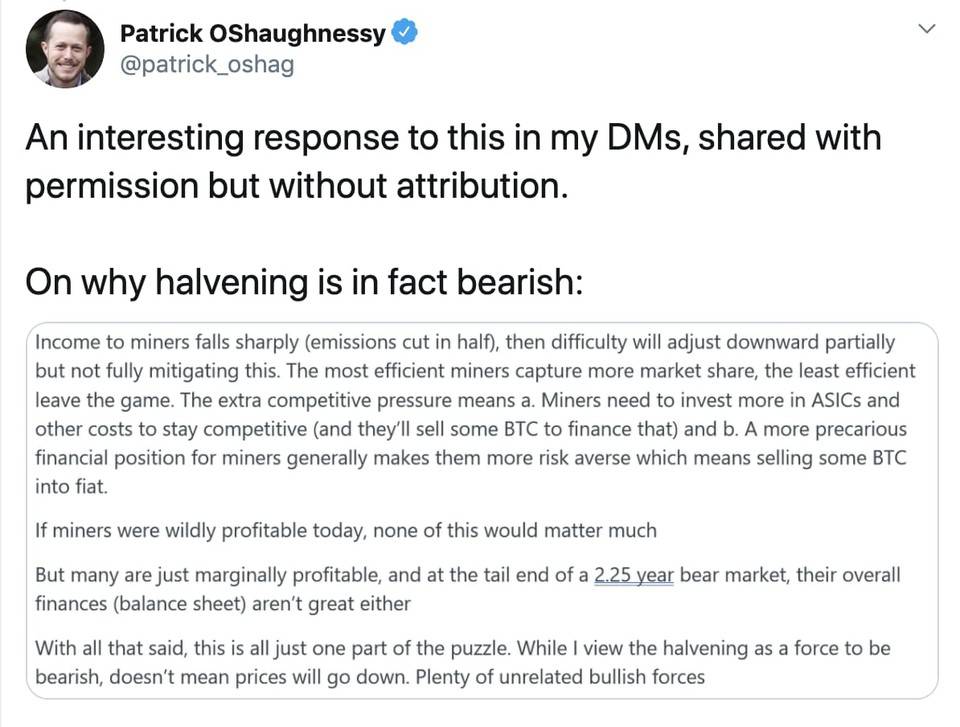Click the underlined "2.25 year" text
The image size is (960, 727).
pos(633,576)
